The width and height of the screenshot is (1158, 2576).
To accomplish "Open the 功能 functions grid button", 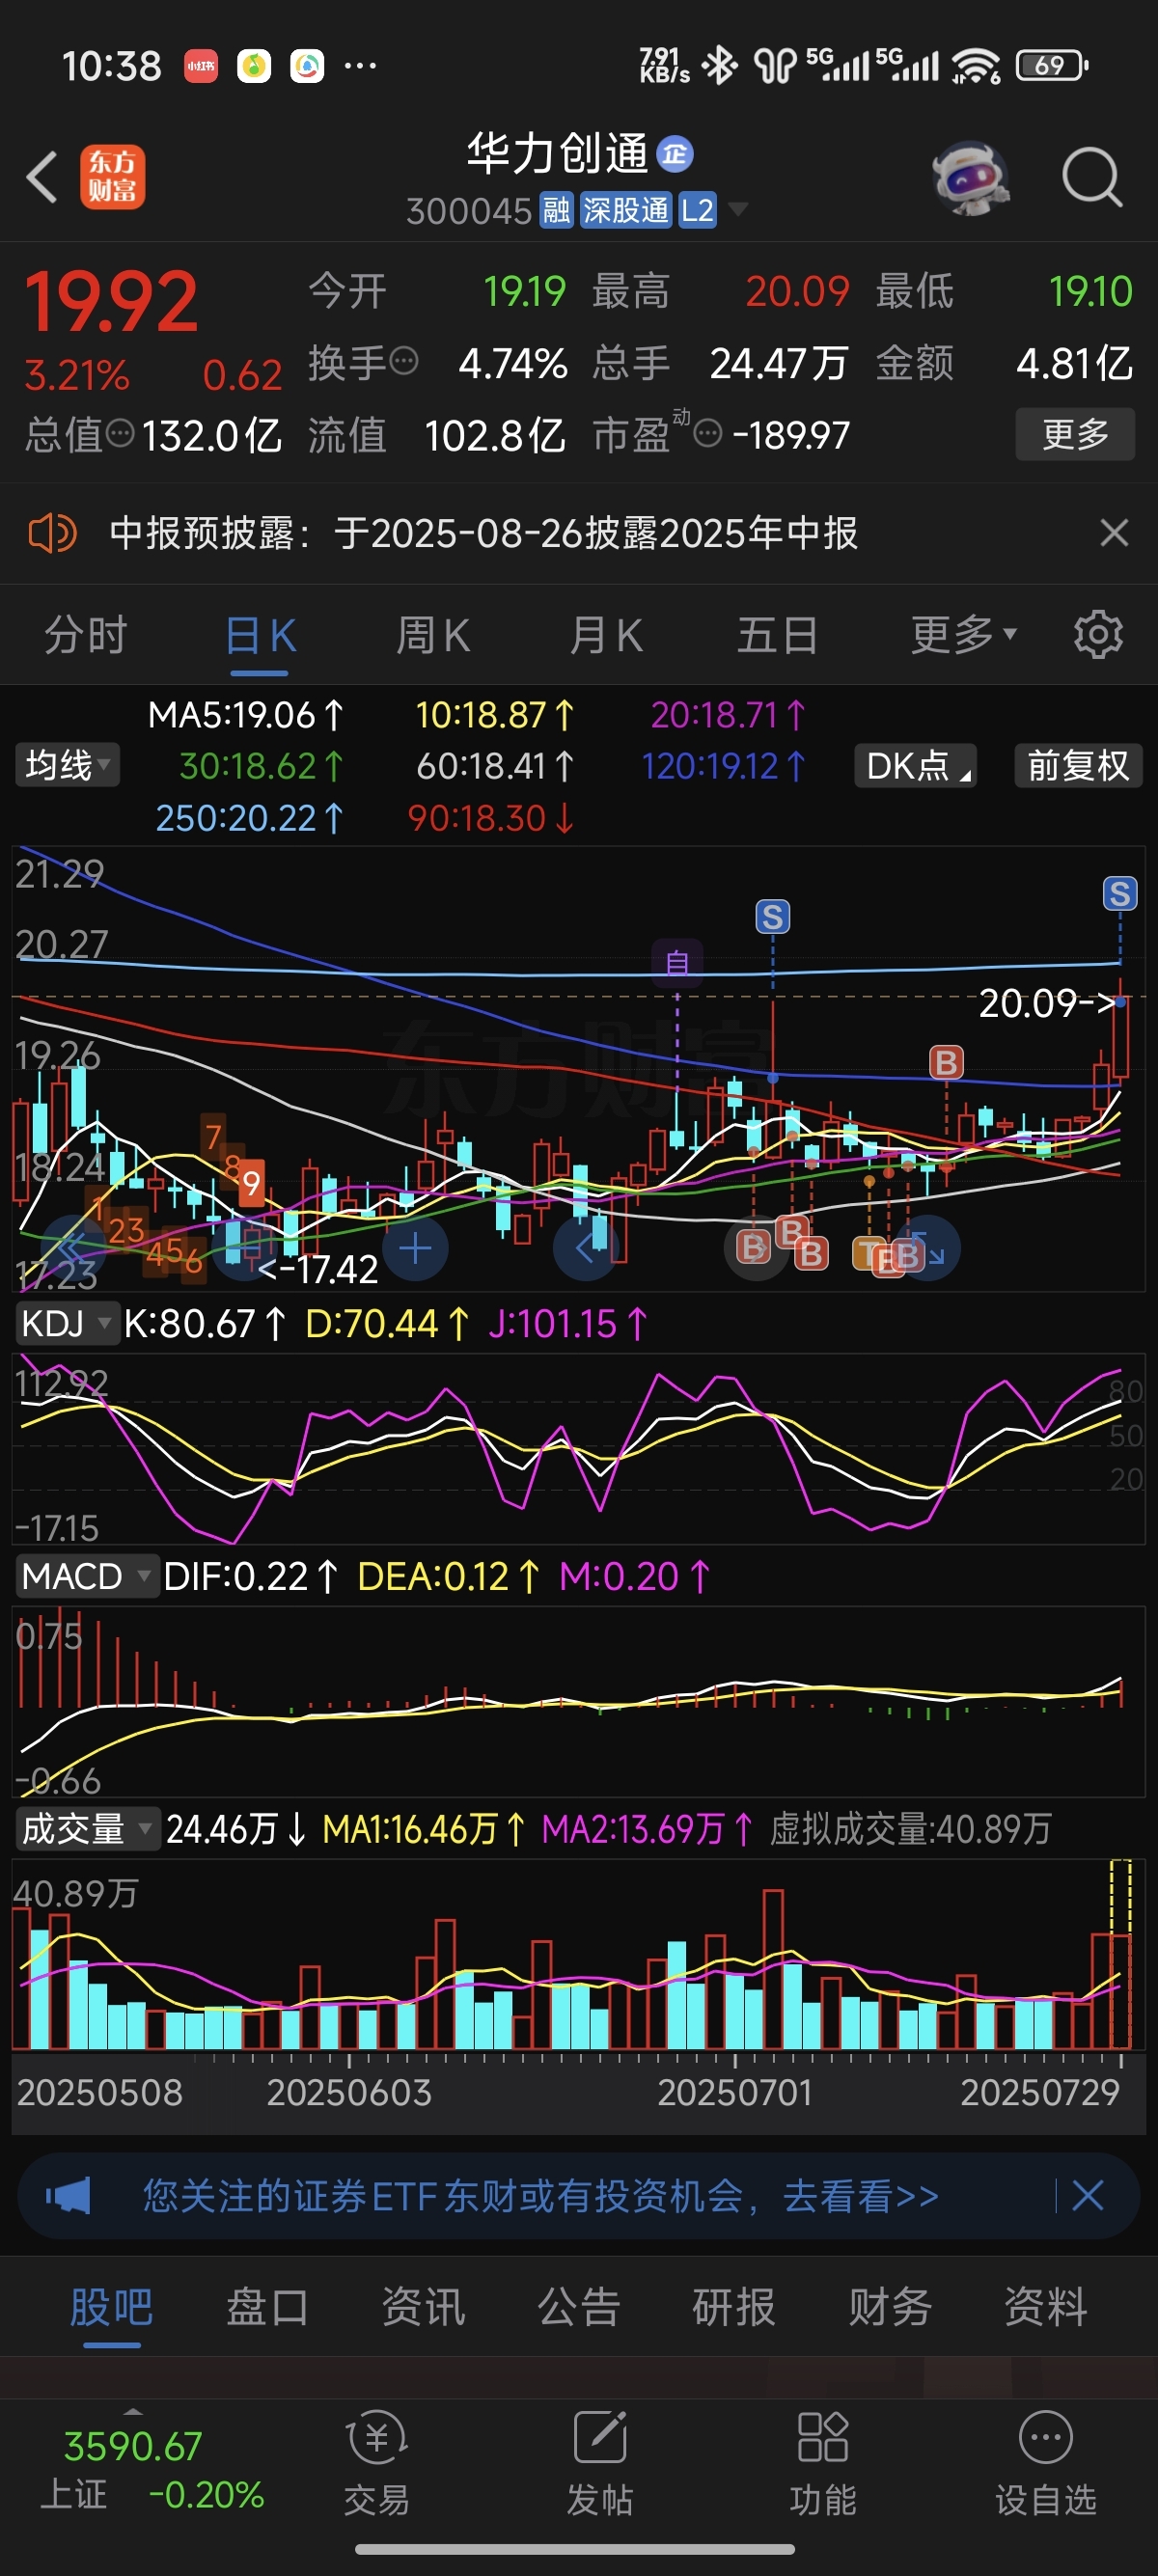I will click(823, 2464).
